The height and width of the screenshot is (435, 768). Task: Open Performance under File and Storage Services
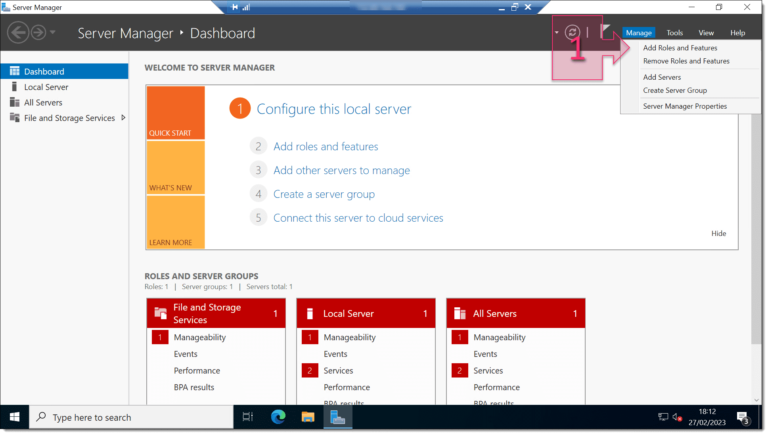pos(196,371)
